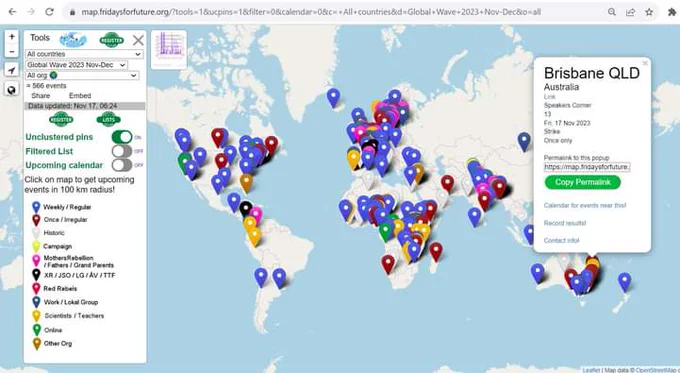Click the orange pin in southeastern USA
This screenshot has height=373, width=680.
click(246, 184)
